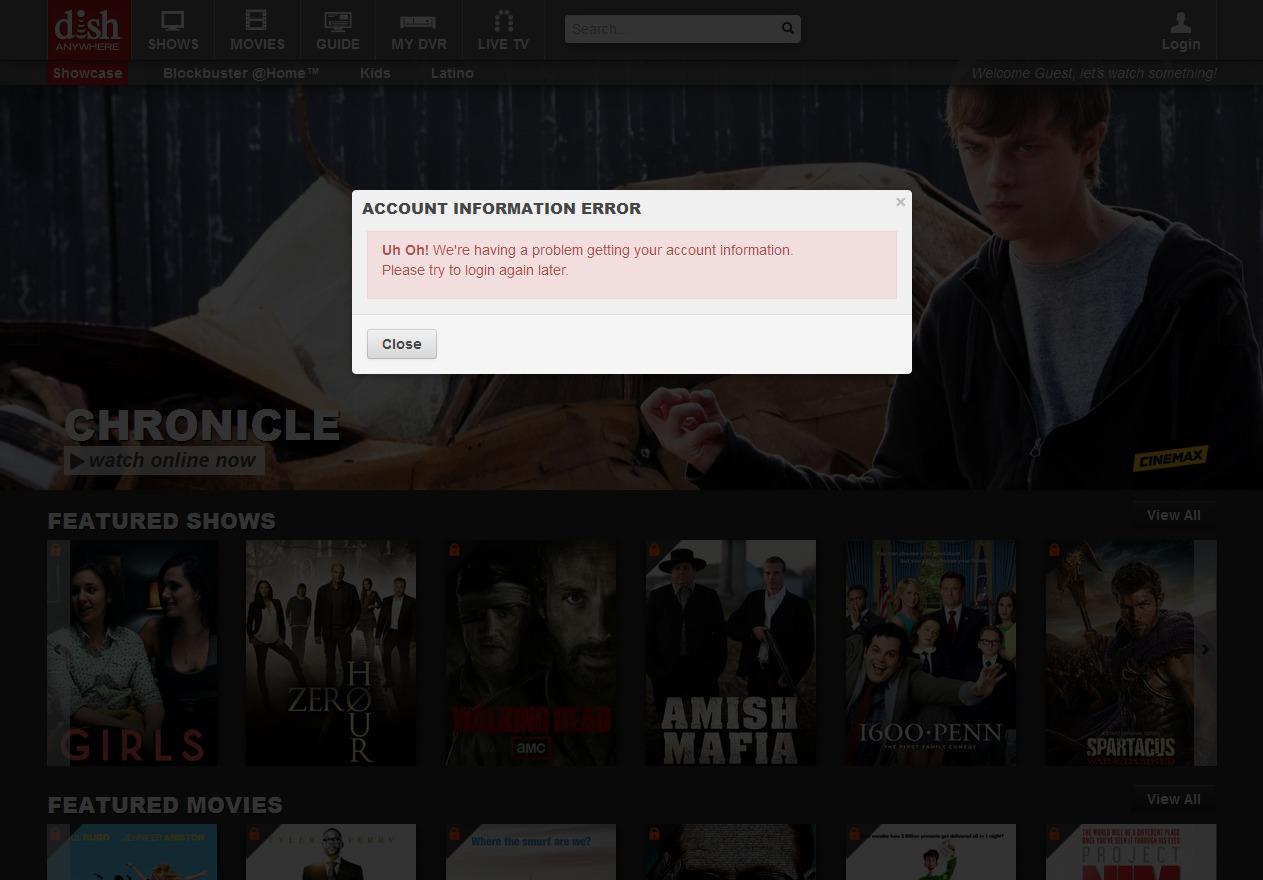
Task: Click the Chronicle banner title
Action: pos(202,425)
